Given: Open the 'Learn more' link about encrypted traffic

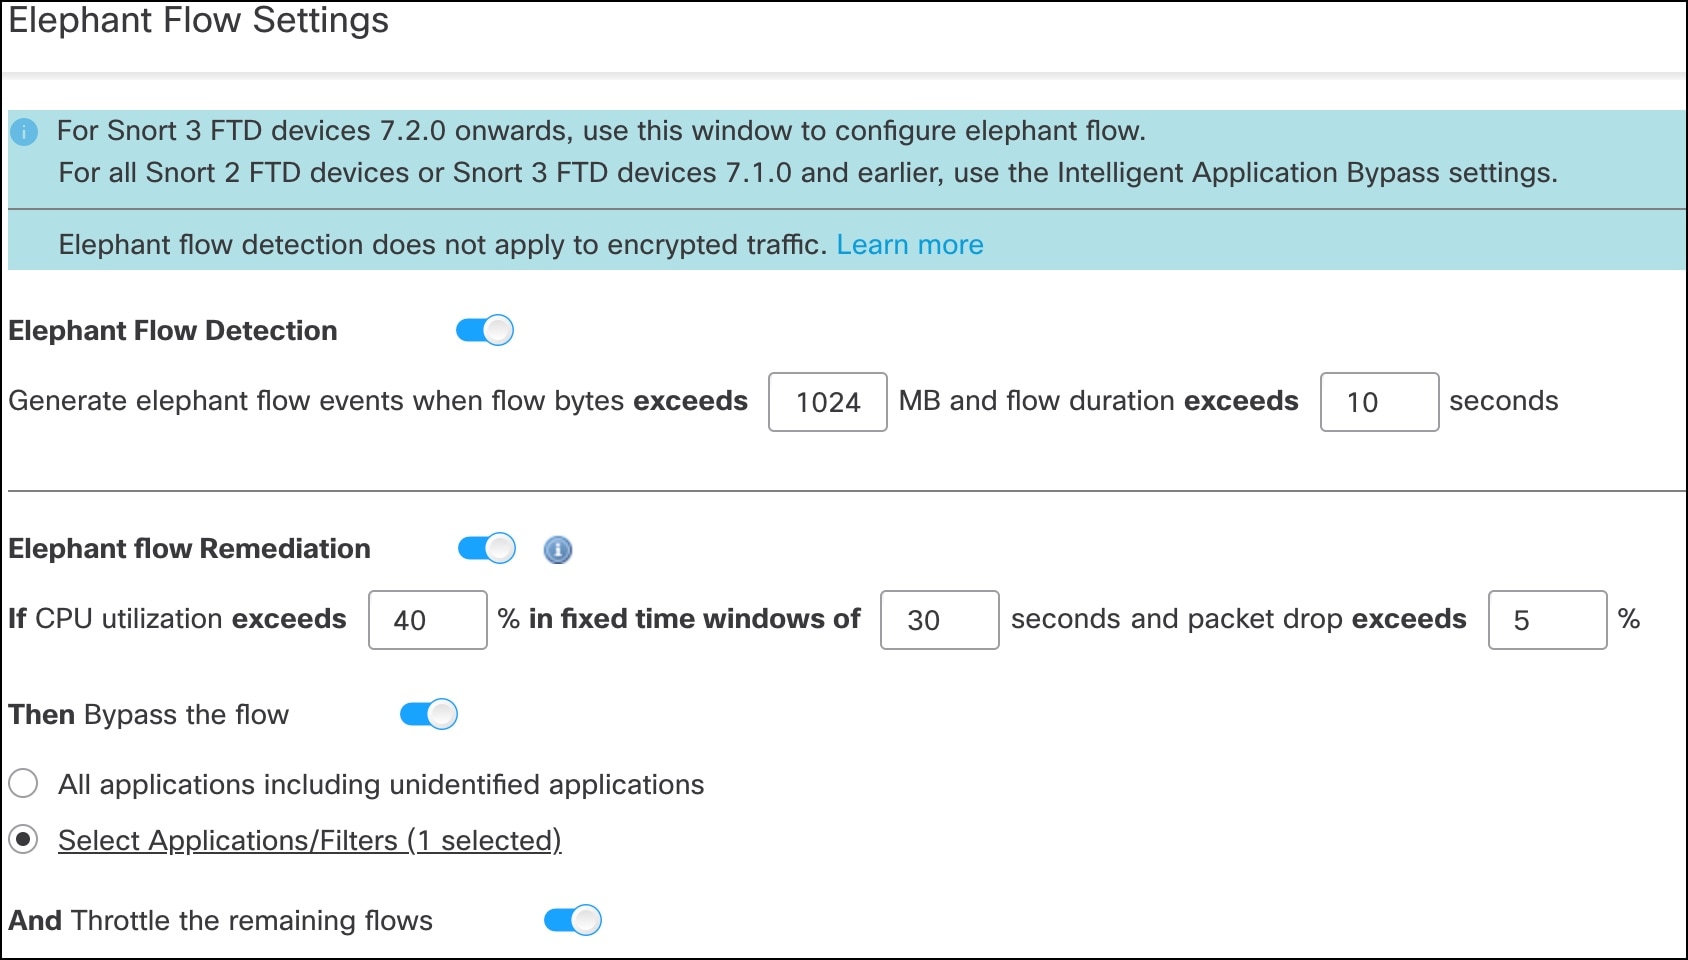Looking at the screenshot, I should [x=910, y=244].
